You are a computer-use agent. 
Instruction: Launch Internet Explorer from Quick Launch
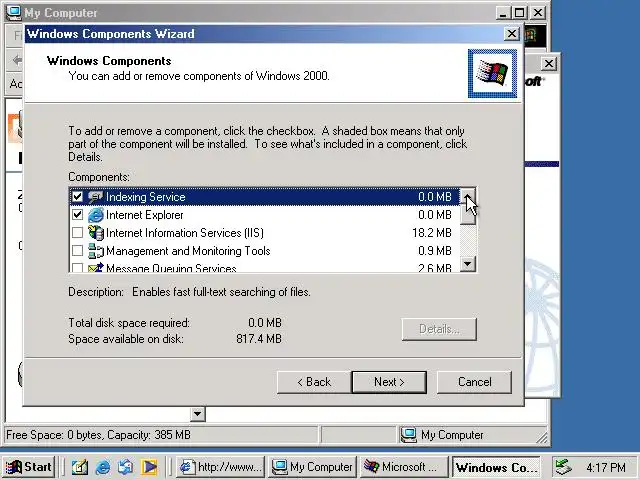[102, 467]
